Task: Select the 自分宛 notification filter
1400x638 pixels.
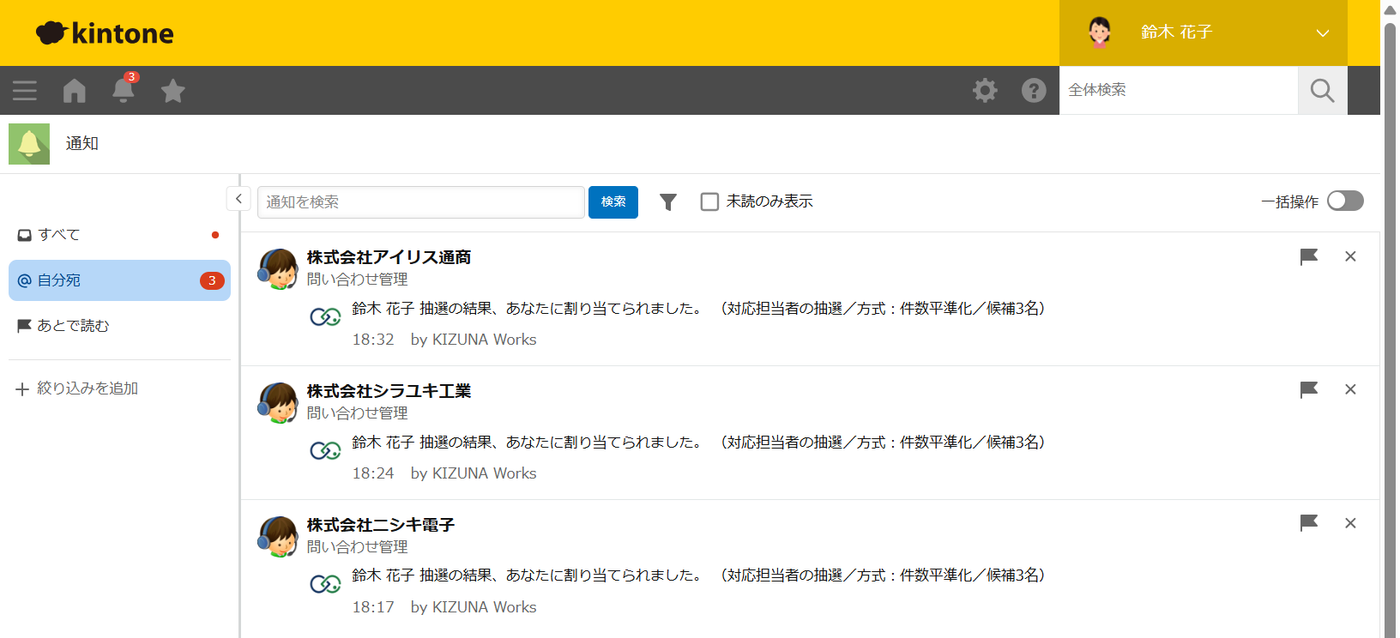Action: pyautogui.click(x=119, y=281)
